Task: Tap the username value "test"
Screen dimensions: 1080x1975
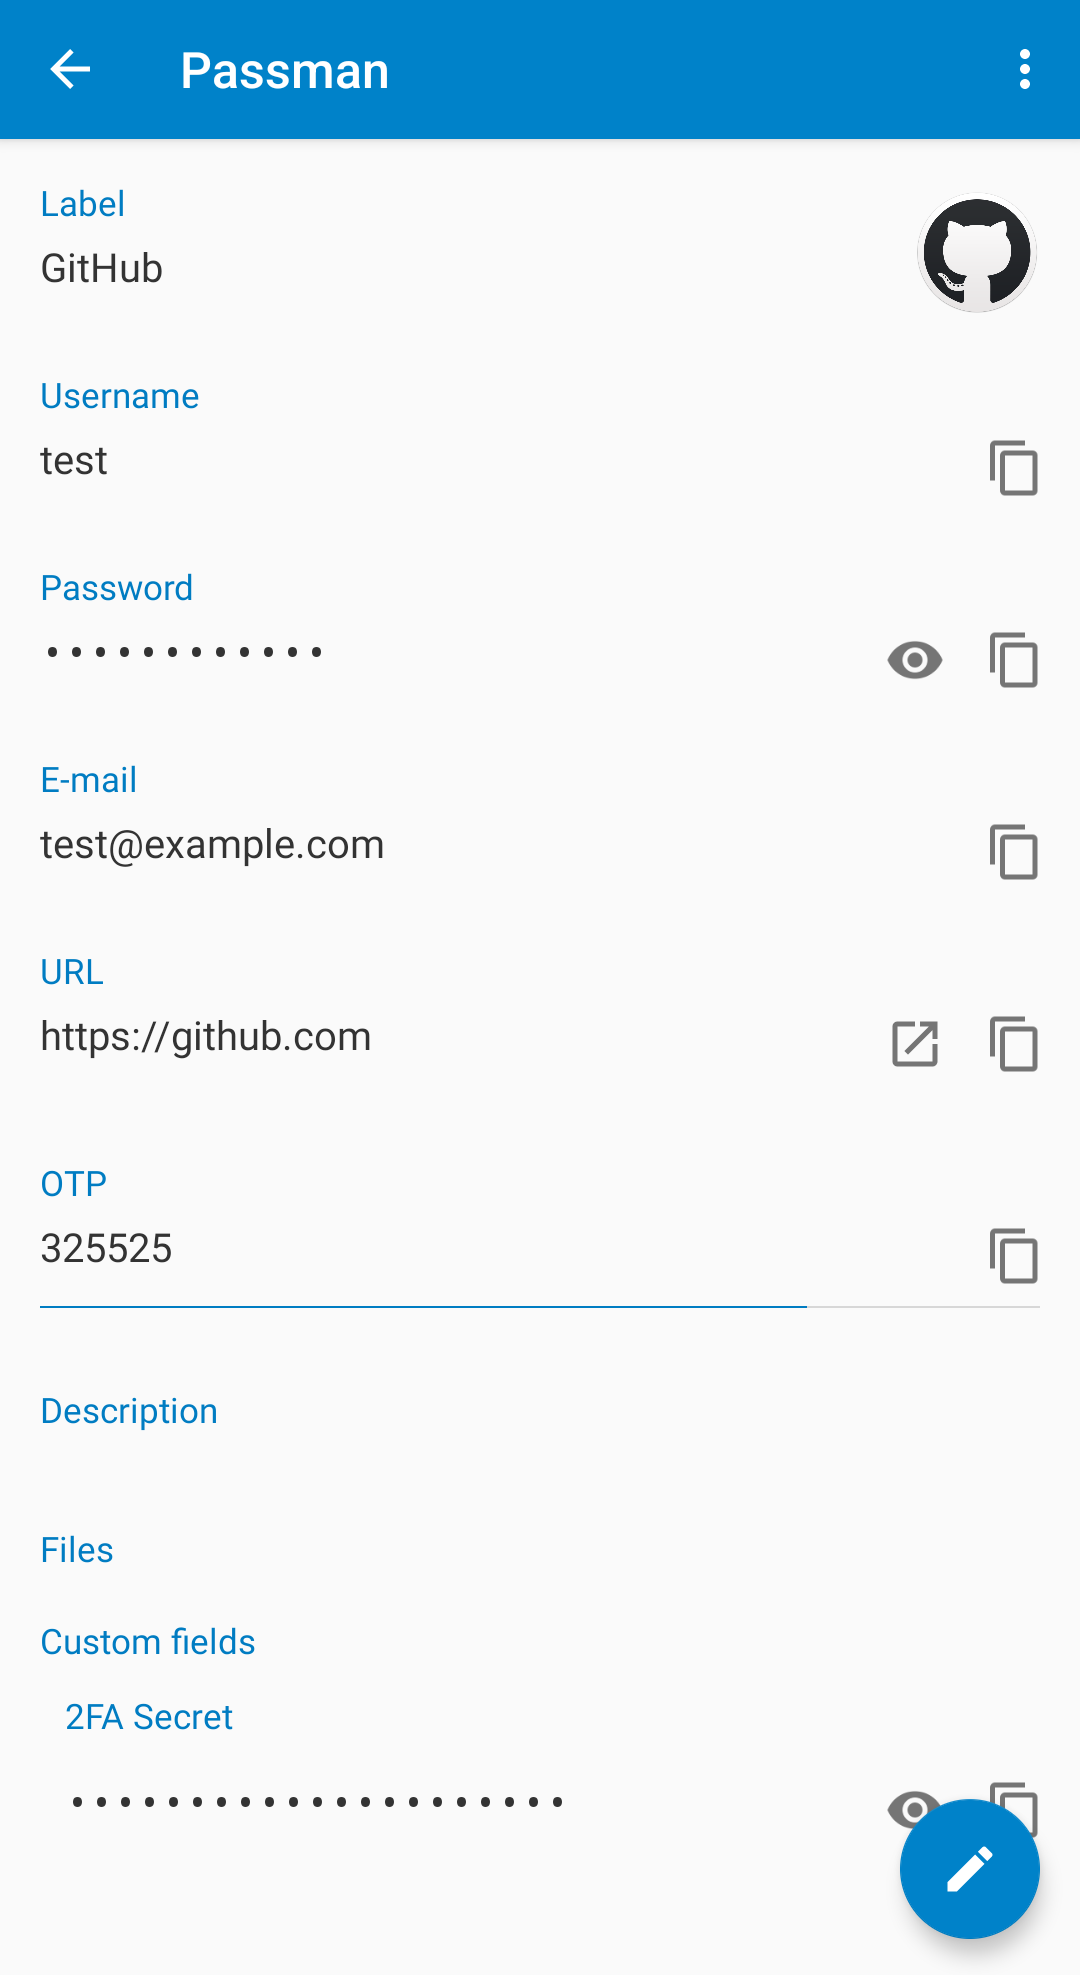Action: coord(74,461)
